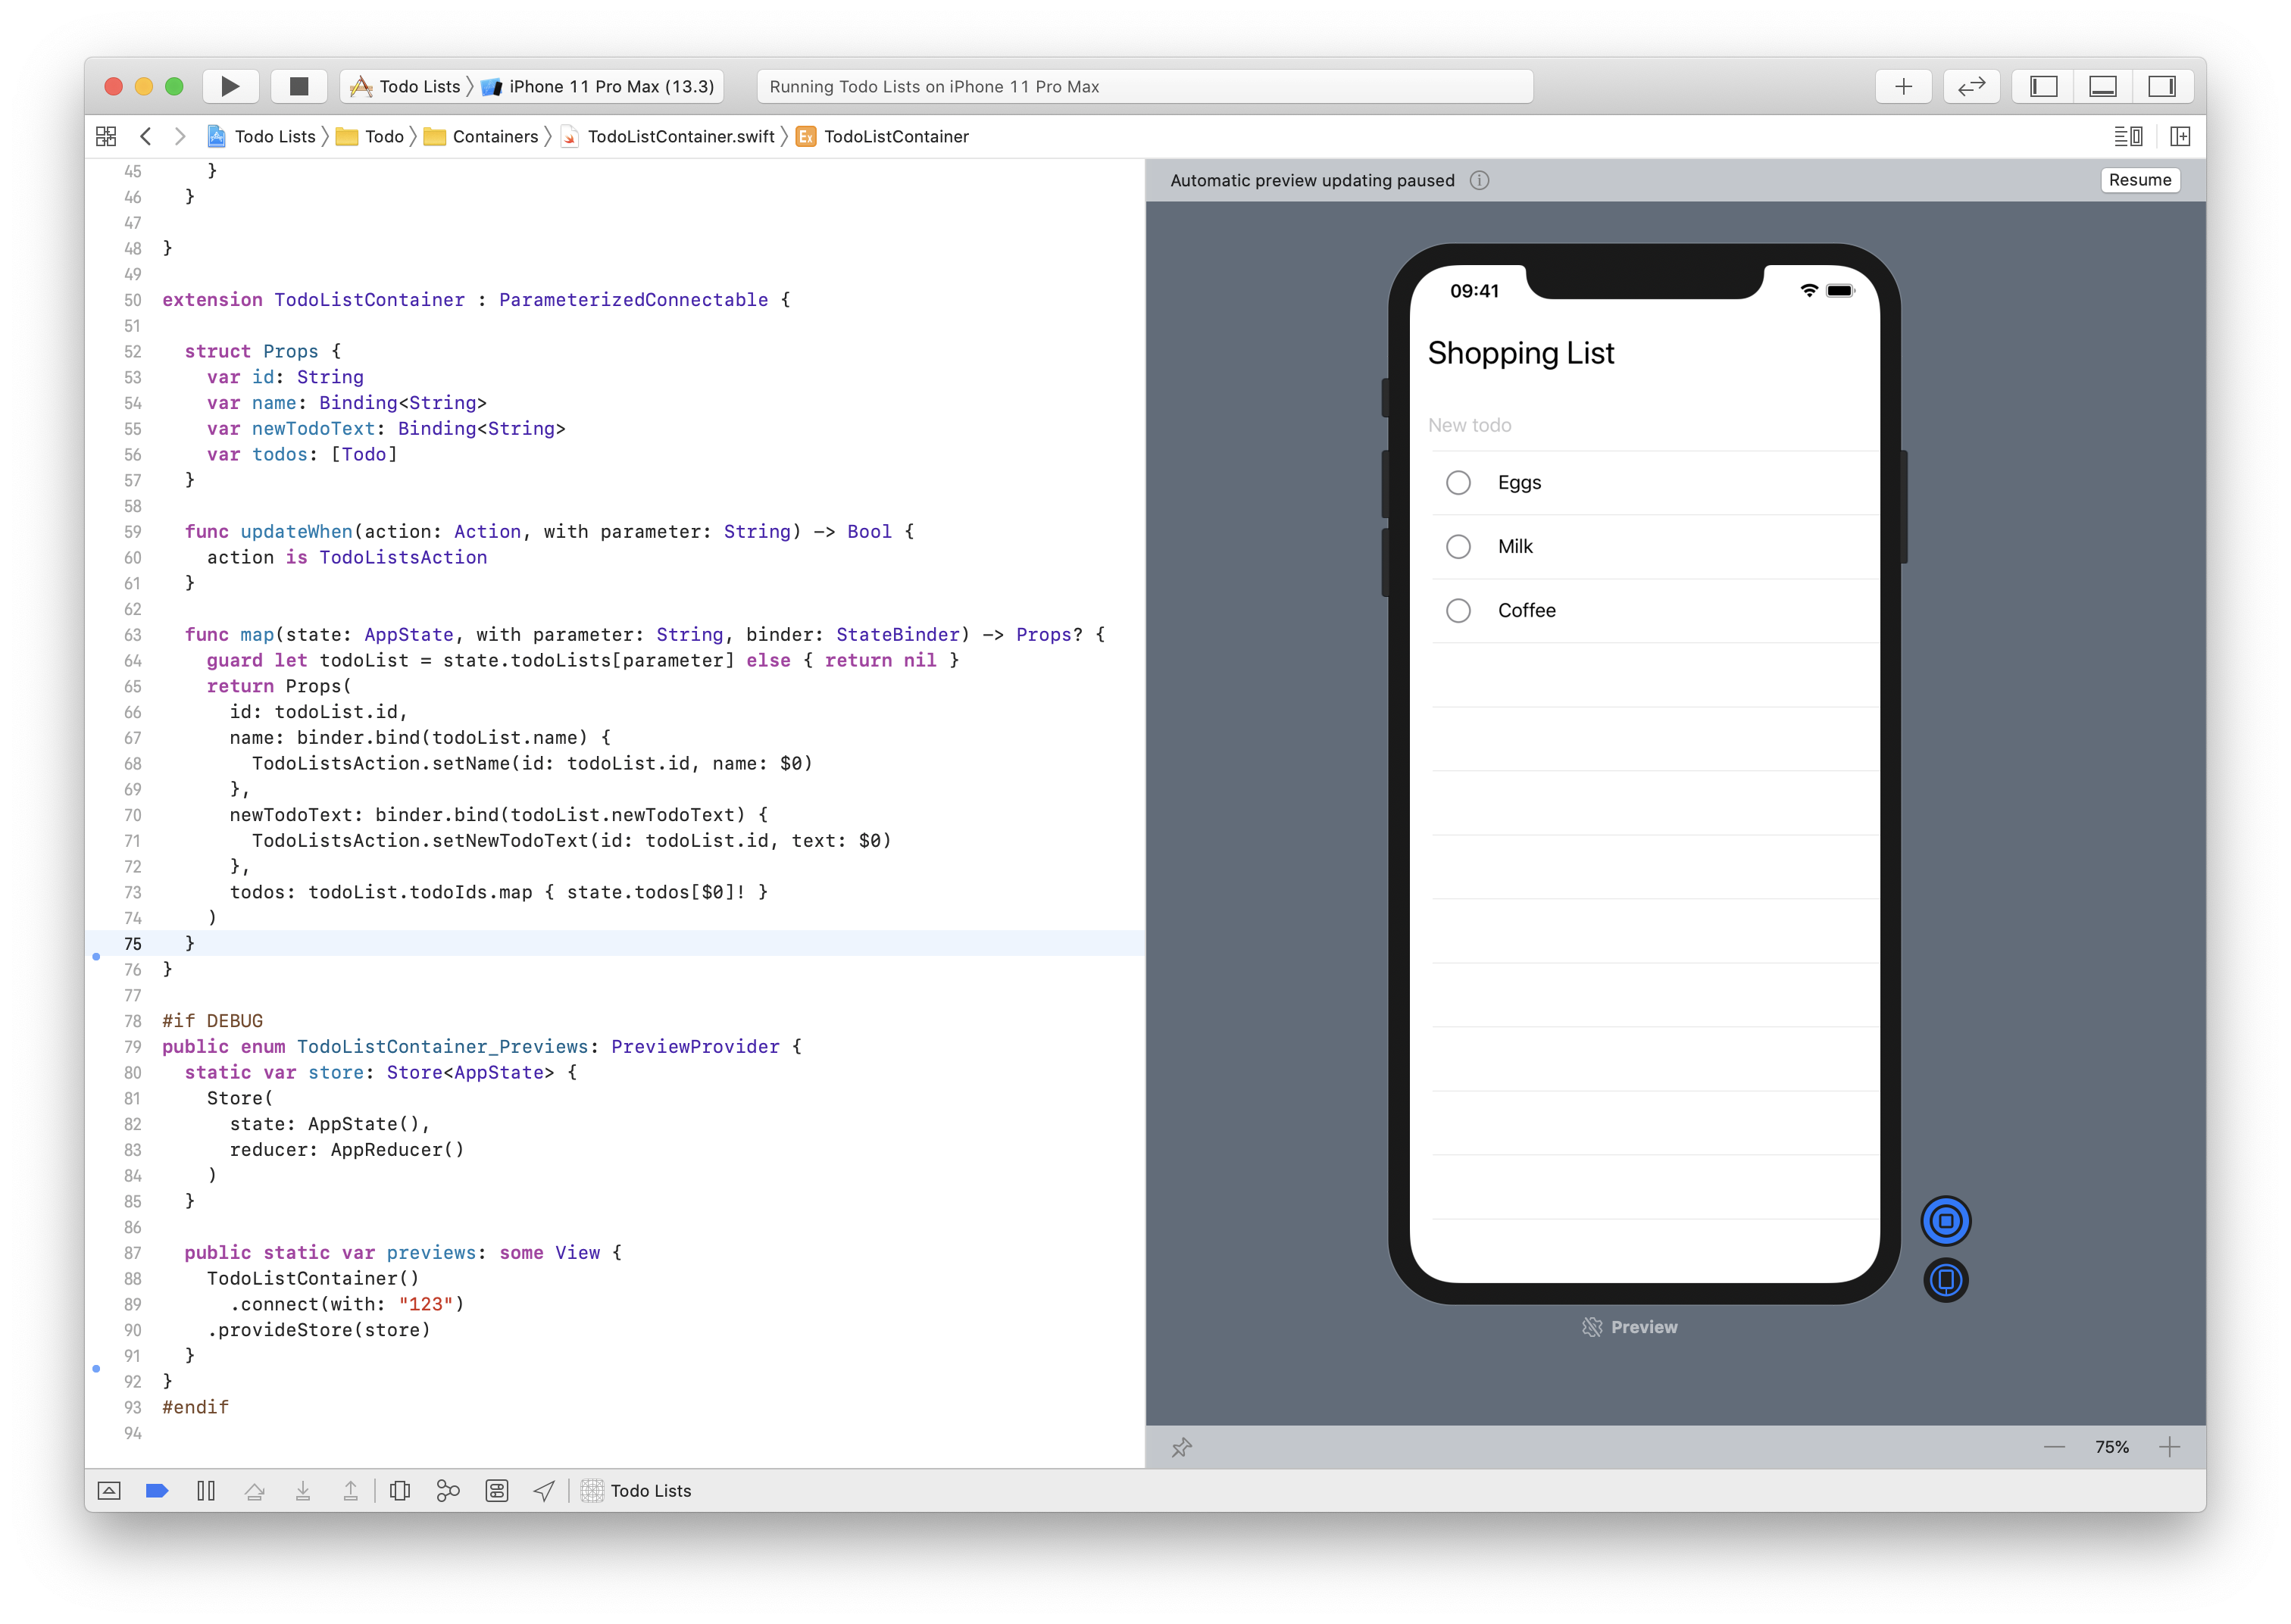Click the simulate location arrow icon
The height and width of the screenshot is (1624, 2291).
click(544, 1490)
